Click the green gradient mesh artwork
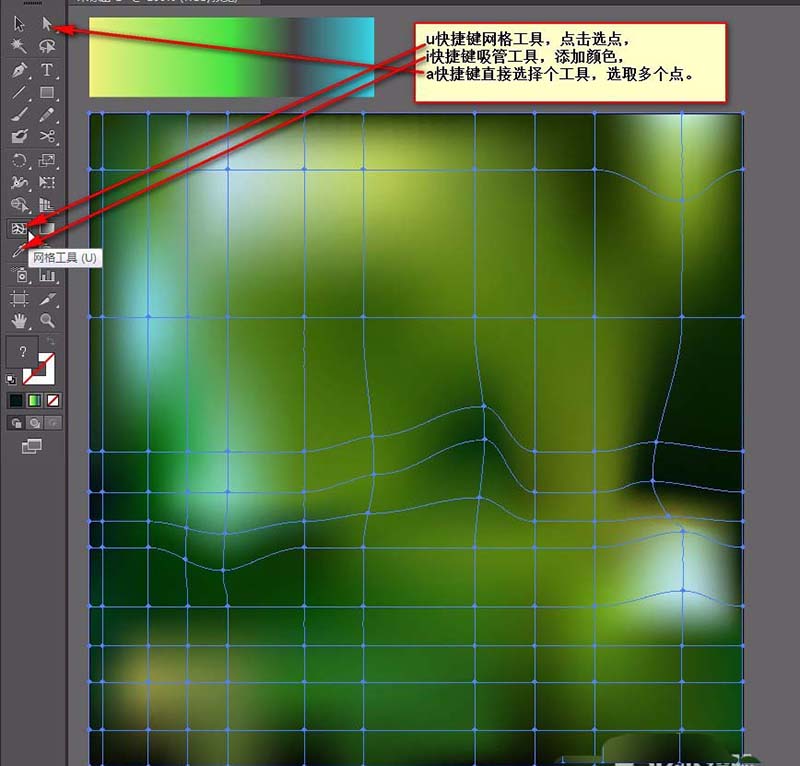800x766 pixels. [x=416, y=439]
